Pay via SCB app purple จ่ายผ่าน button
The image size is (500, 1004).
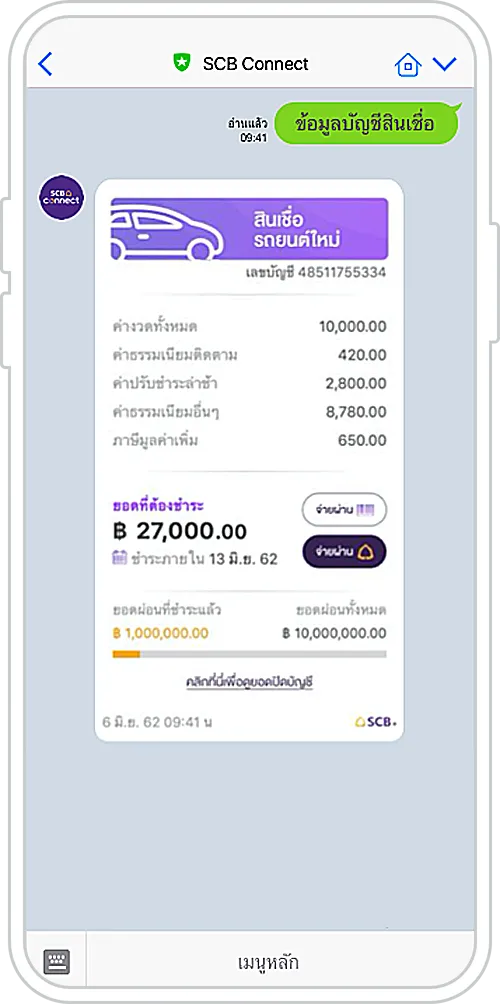pos(344,551)
